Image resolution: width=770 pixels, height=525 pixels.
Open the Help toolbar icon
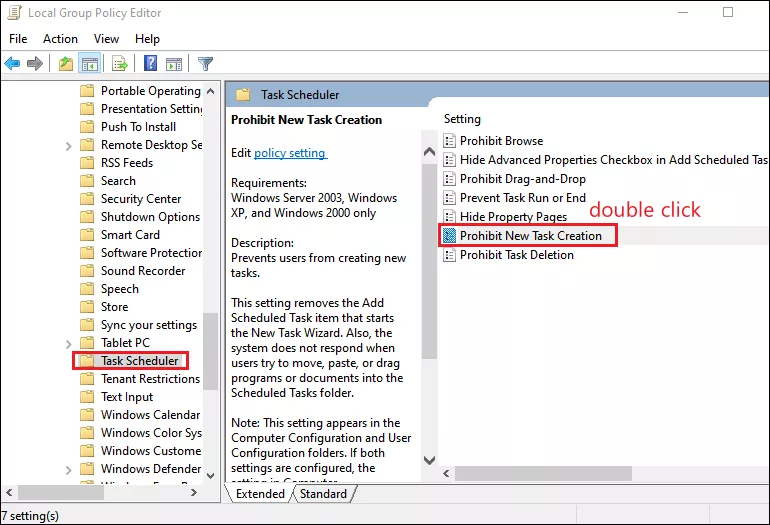150,63
